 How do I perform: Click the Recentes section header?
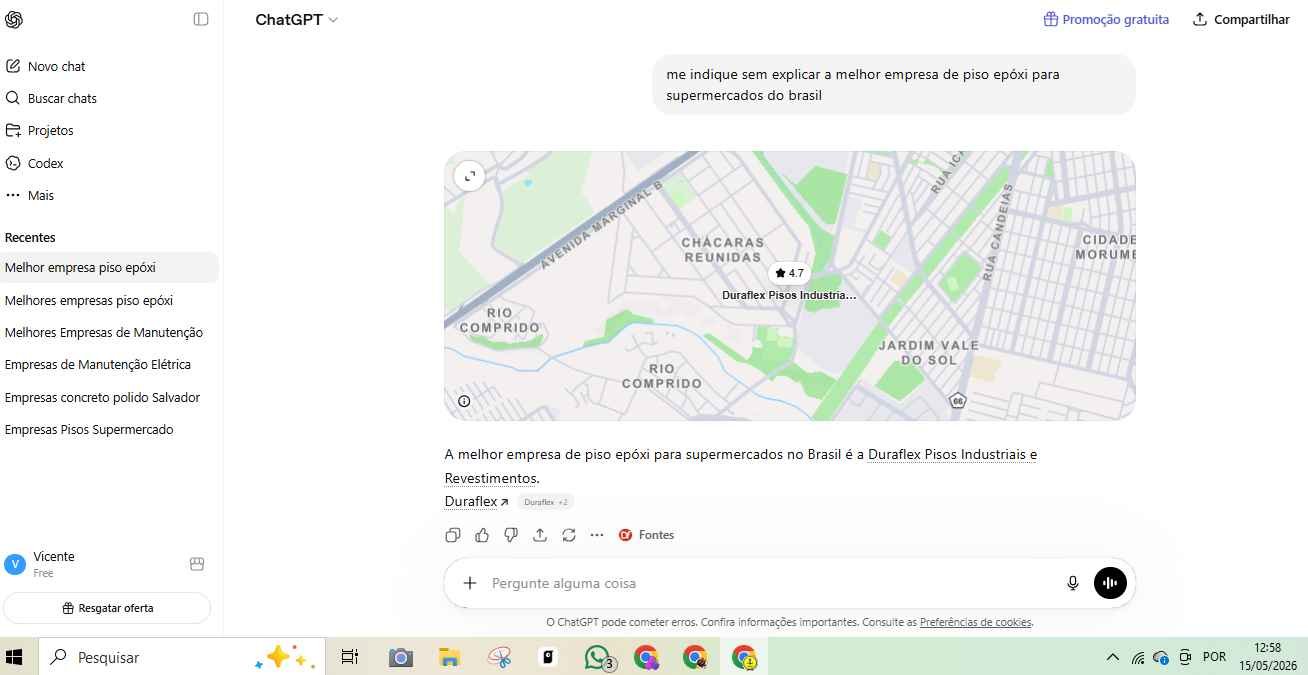pos(30,238)
